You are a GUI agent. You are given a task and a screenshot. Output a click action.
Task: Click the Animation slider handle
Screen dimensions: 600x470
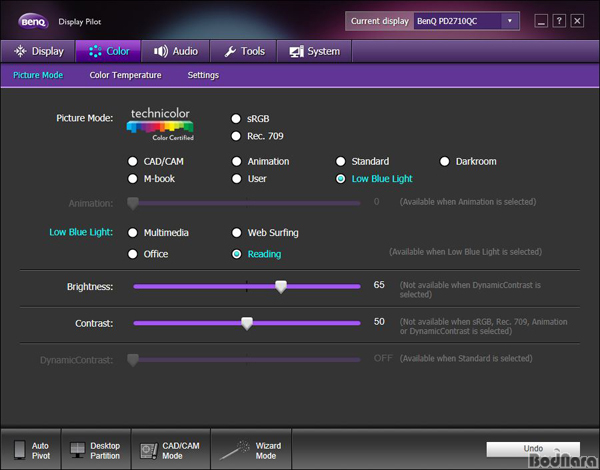[133, 204]
